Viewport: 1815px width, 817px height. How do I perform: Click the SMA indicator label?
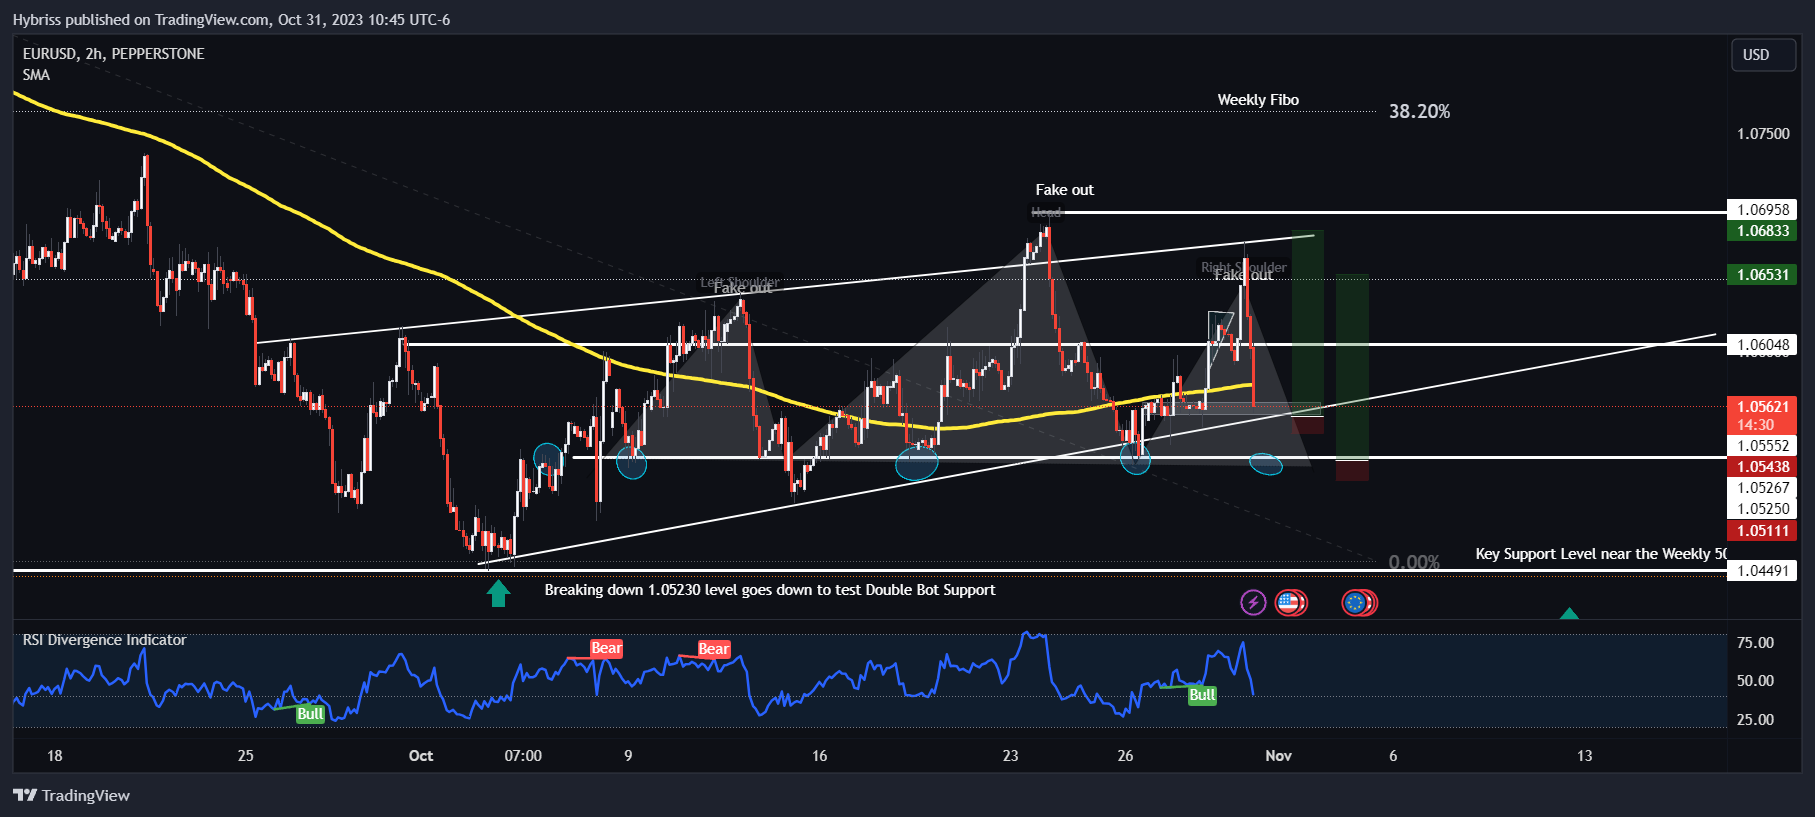click(x=36, y=75)
